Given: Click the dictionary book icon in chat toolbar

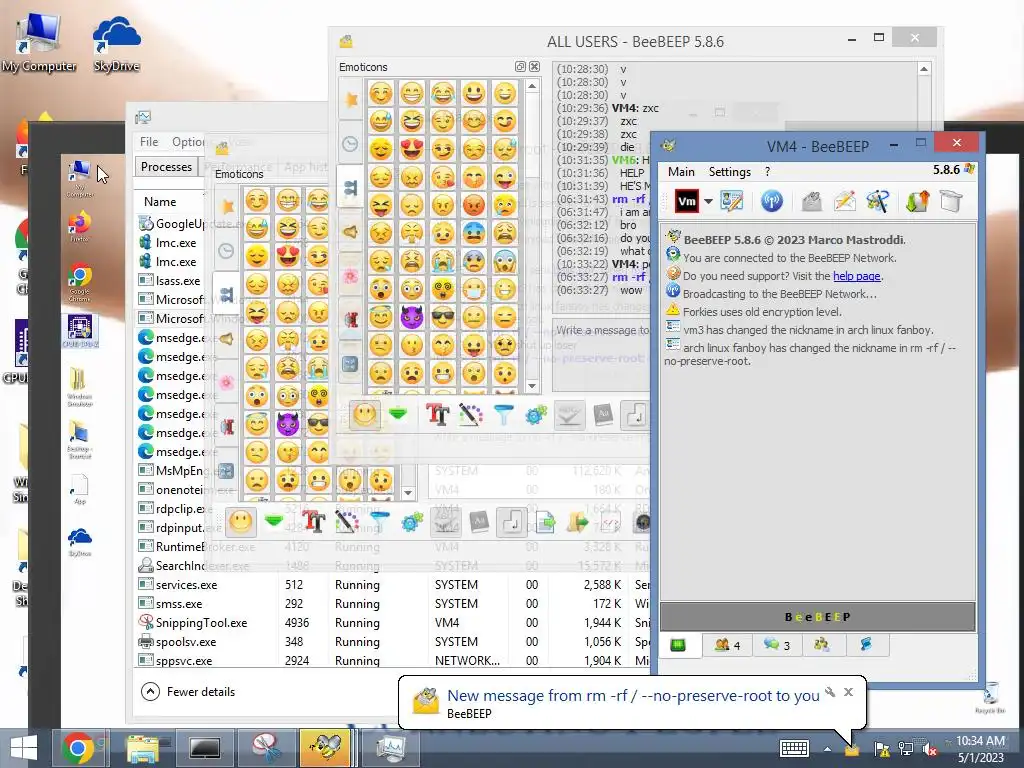Looking at the screenshot, I should [603, 415].
